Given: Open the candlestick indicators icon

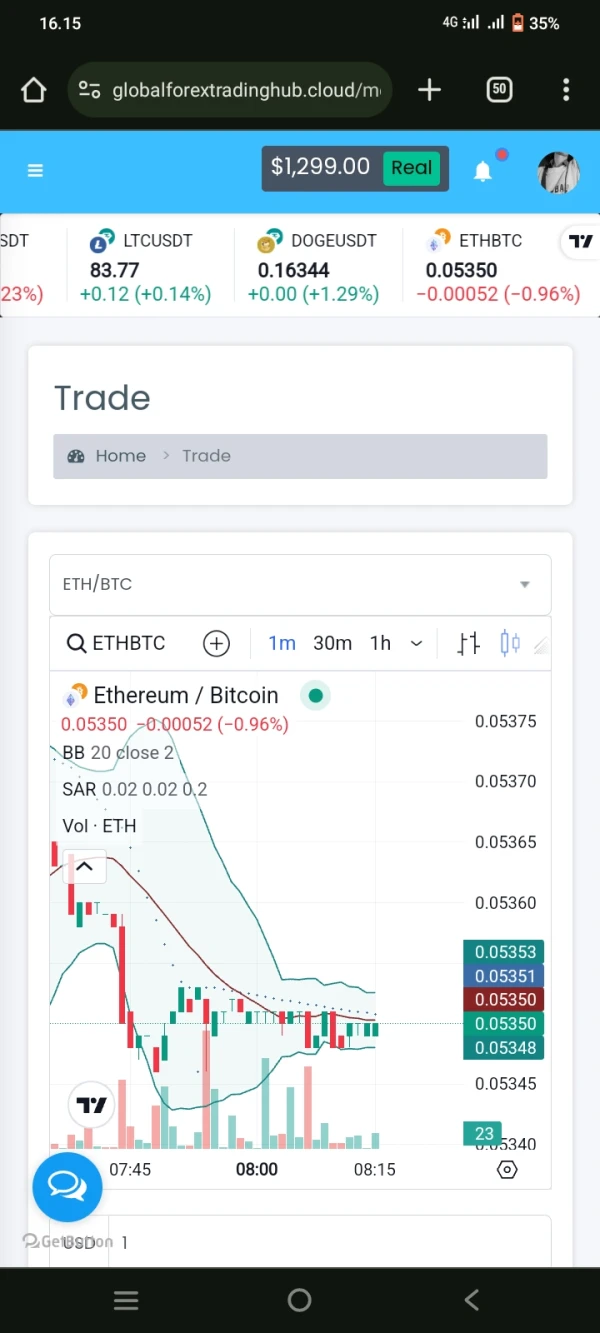Looking at the screenshot, I should [x=510, y=643].
